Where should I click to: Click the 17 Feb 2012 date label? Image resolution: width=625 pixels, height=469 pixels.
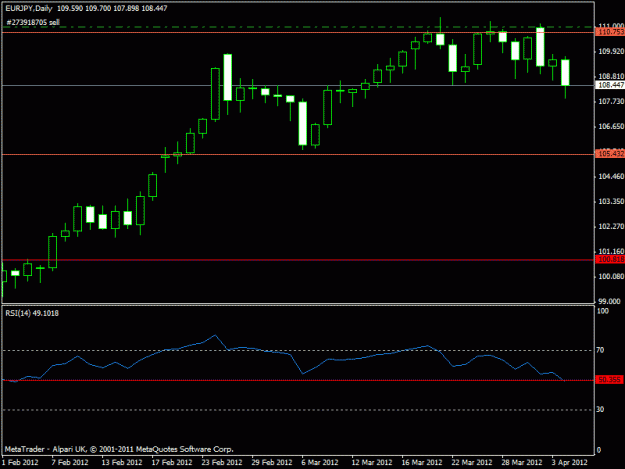pyautogui.click(x=172, y=462)
